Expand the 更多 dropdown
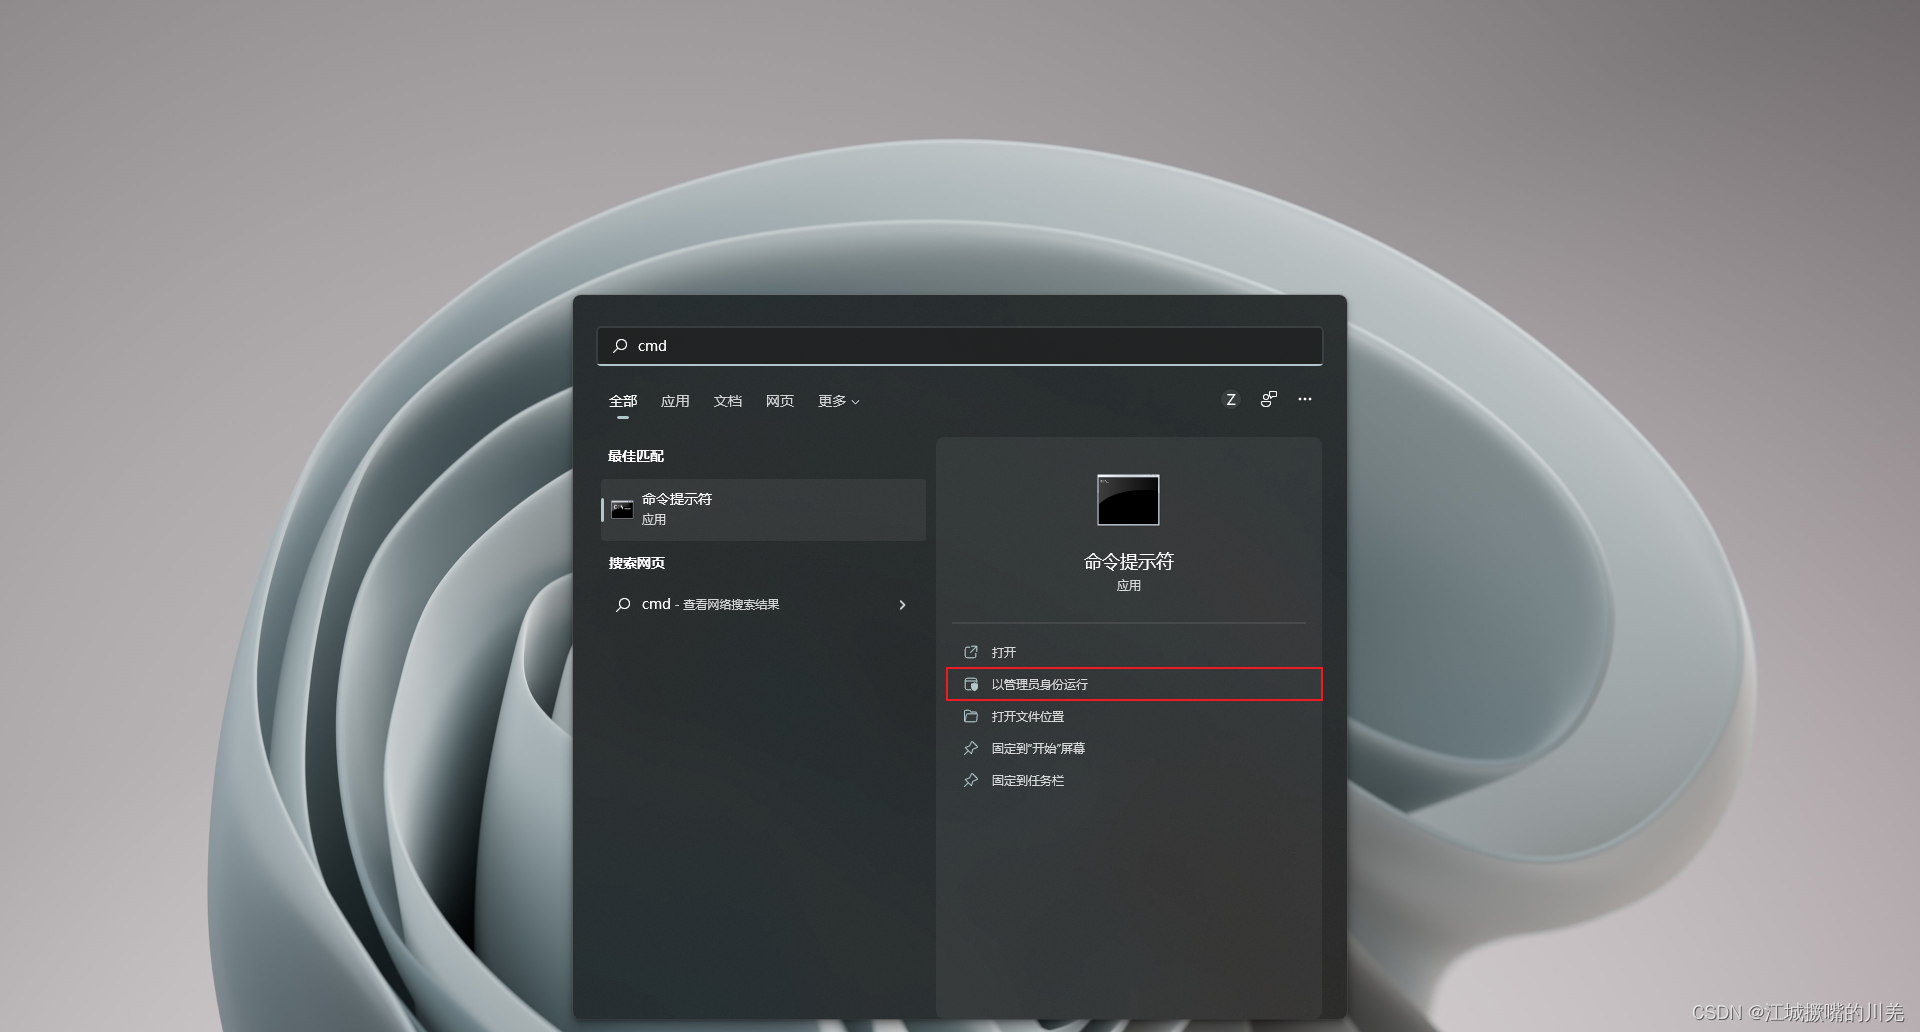Screen dimensions: 1920x1032 (839, 401)
